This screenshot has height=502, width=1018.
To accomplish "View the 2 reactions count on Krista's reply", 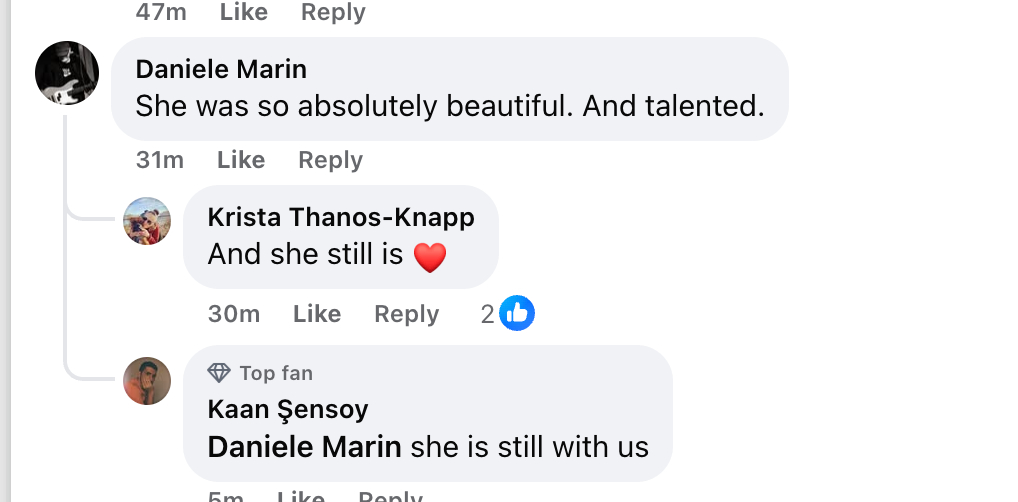I will point(488,314).
